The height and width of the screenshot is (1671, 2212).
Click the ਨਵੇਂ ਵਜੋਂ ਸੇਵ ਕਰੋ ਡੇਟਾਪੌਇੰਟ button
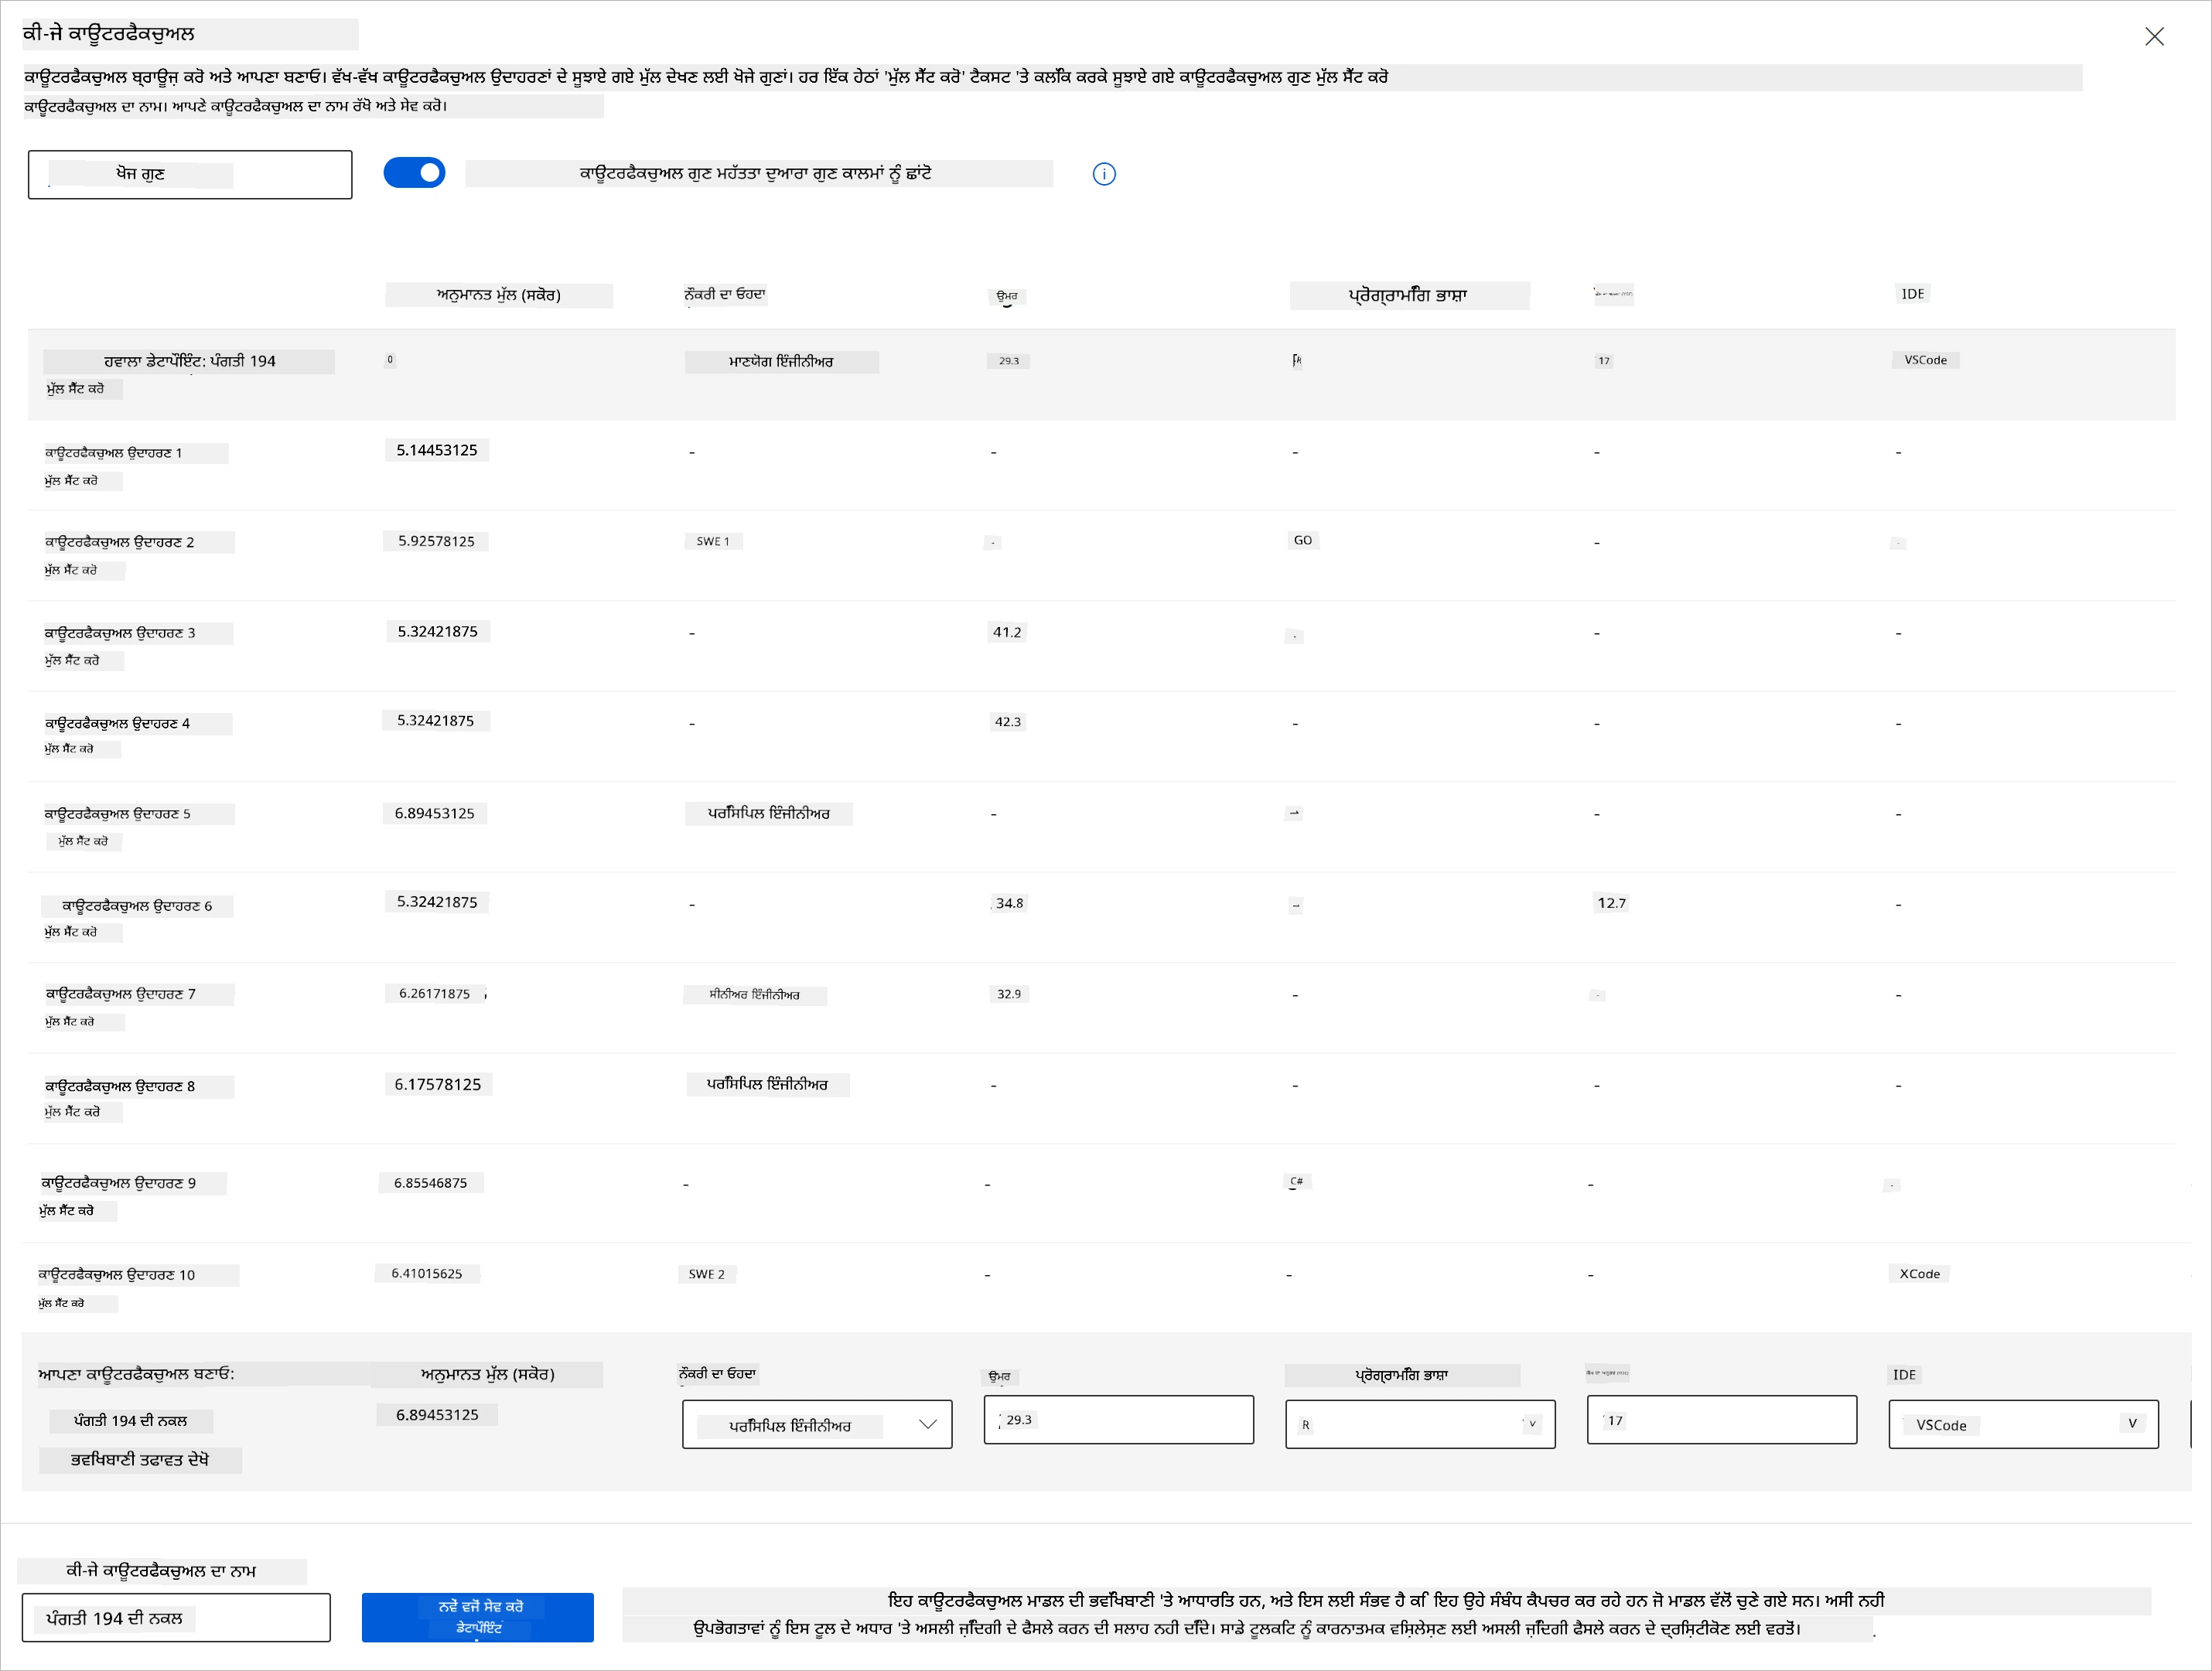[478, 1617]
